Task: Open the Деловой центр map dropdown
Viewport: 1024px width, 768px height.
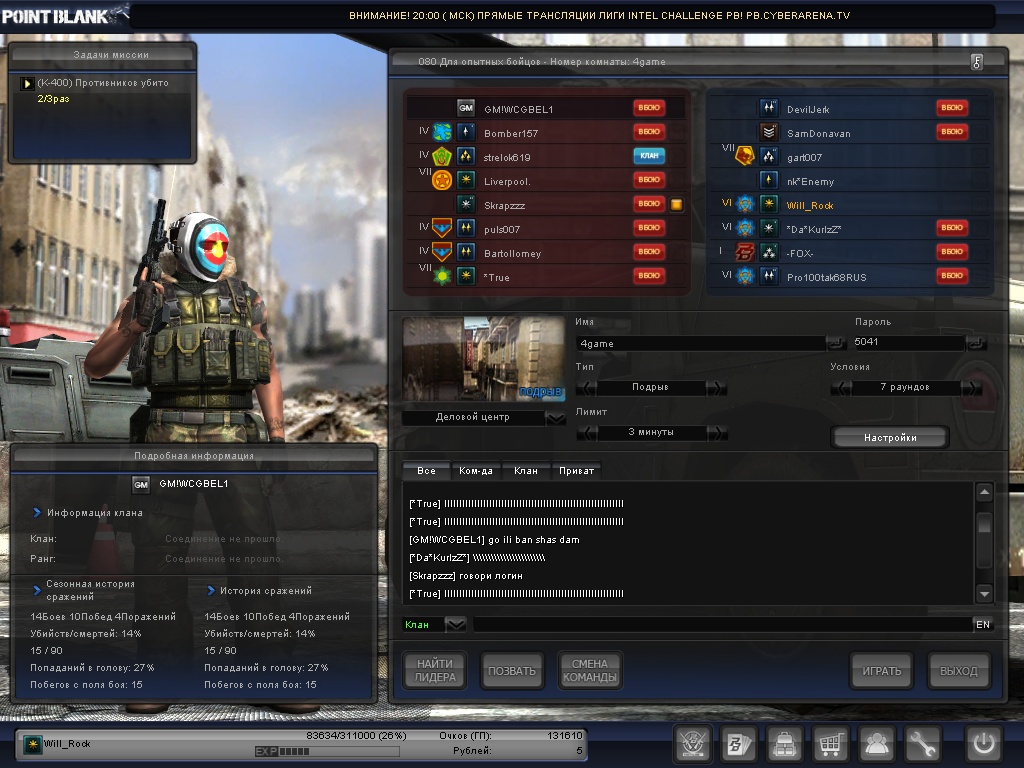Action: point(556,418)
